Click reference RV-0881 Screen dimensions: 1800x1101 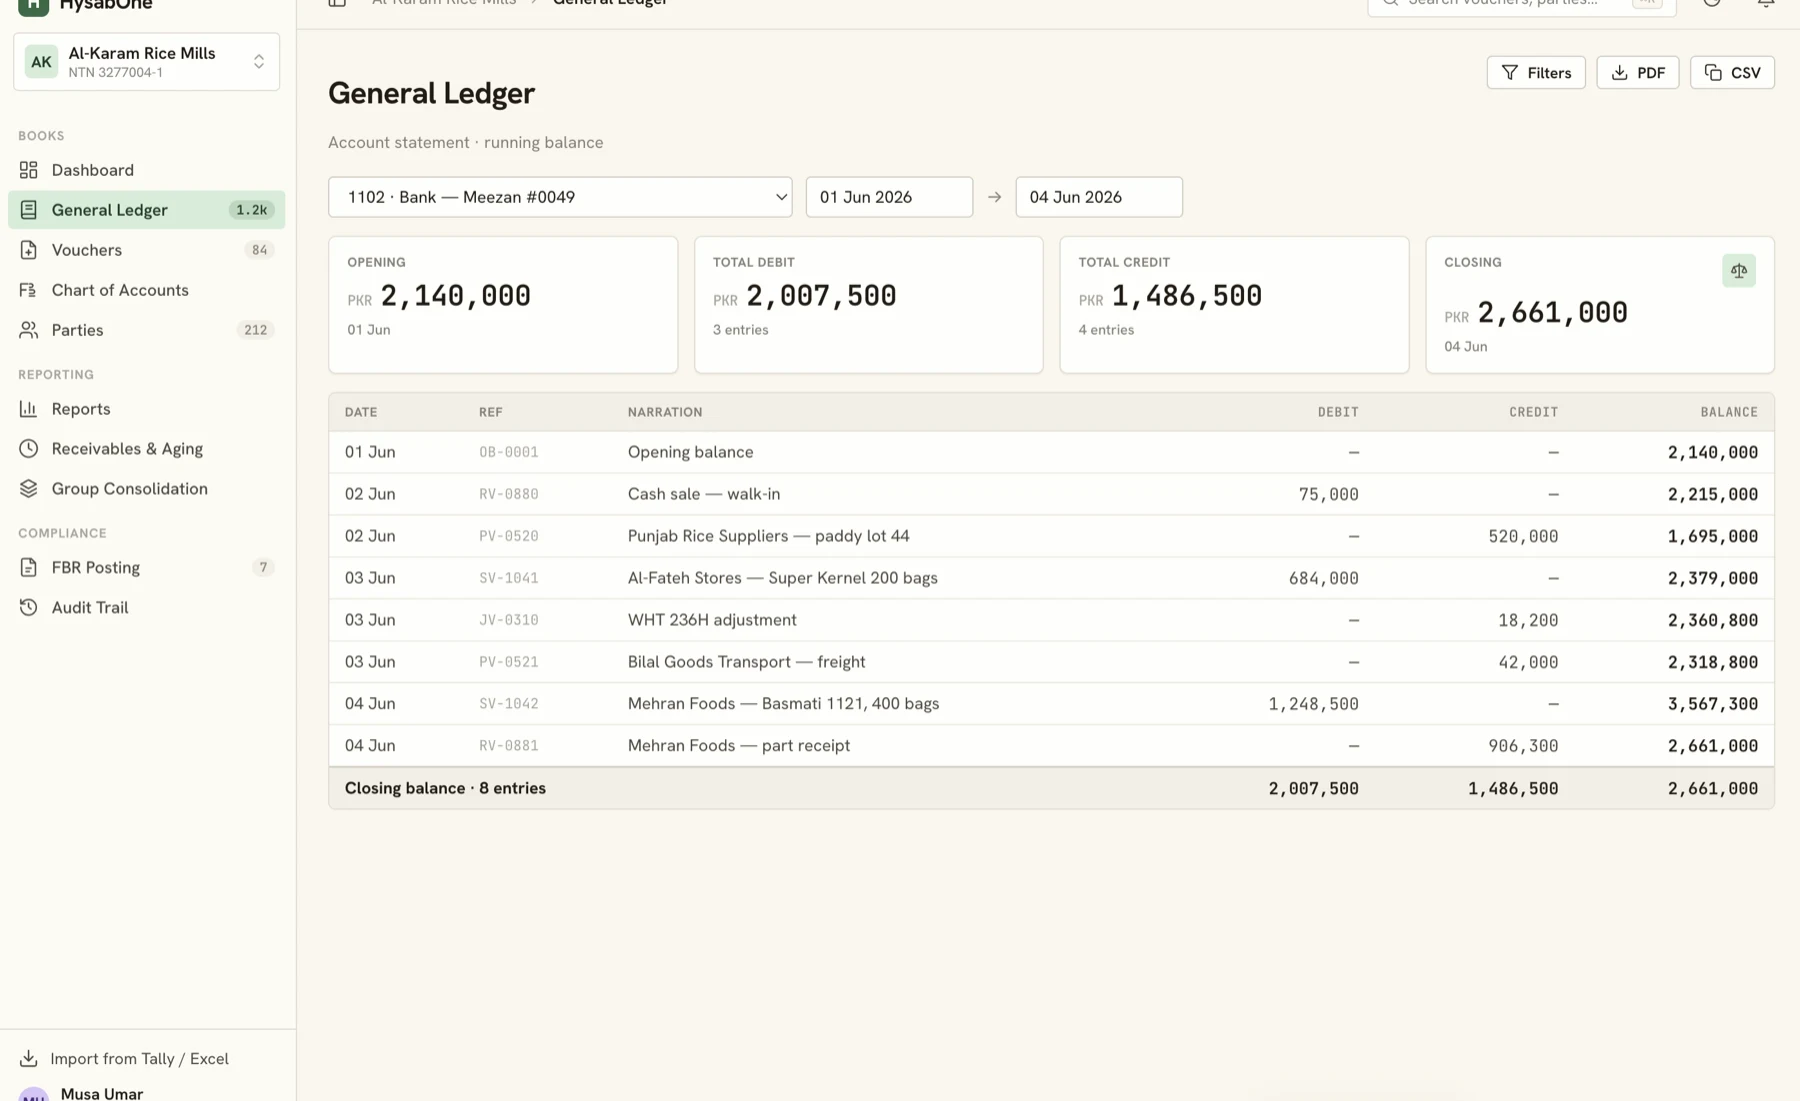(508, 747)
